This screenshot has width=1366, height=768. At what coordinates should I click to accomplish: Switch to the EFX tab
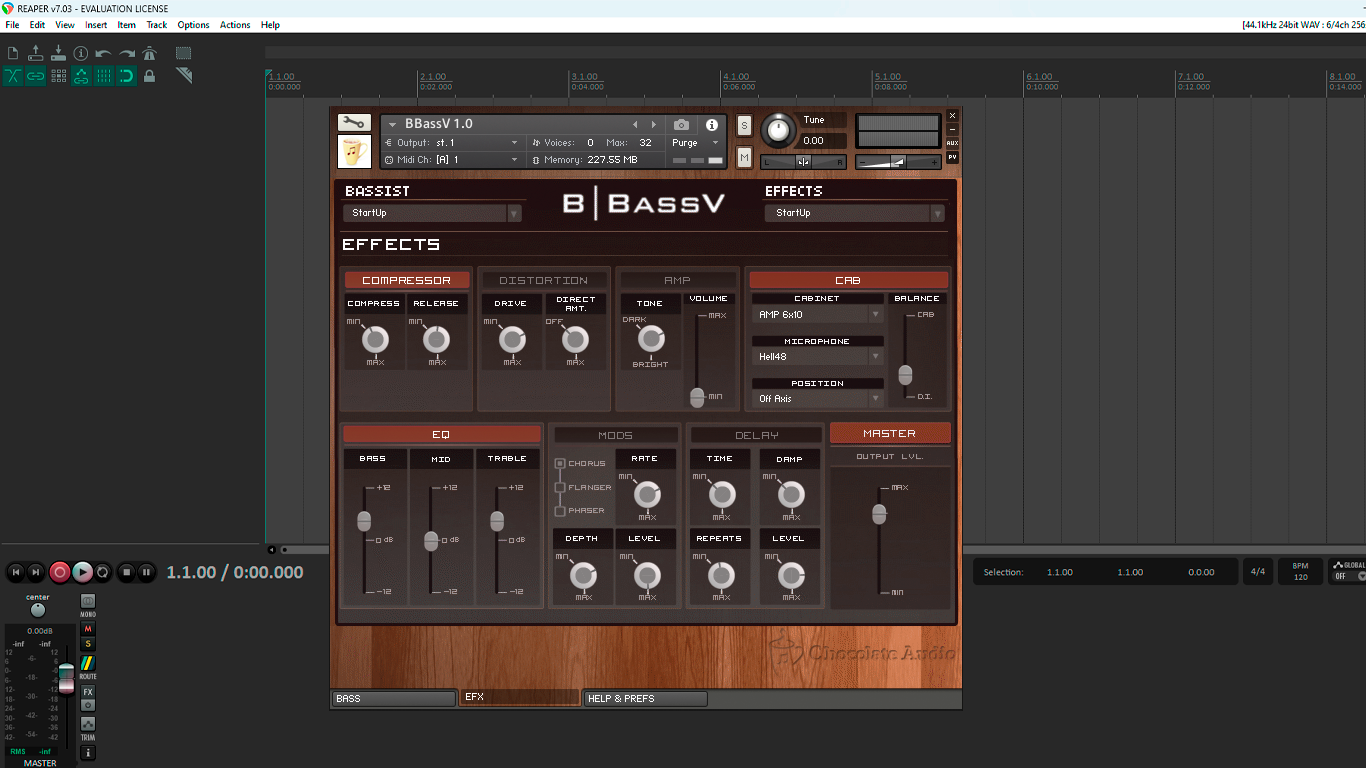519,697
